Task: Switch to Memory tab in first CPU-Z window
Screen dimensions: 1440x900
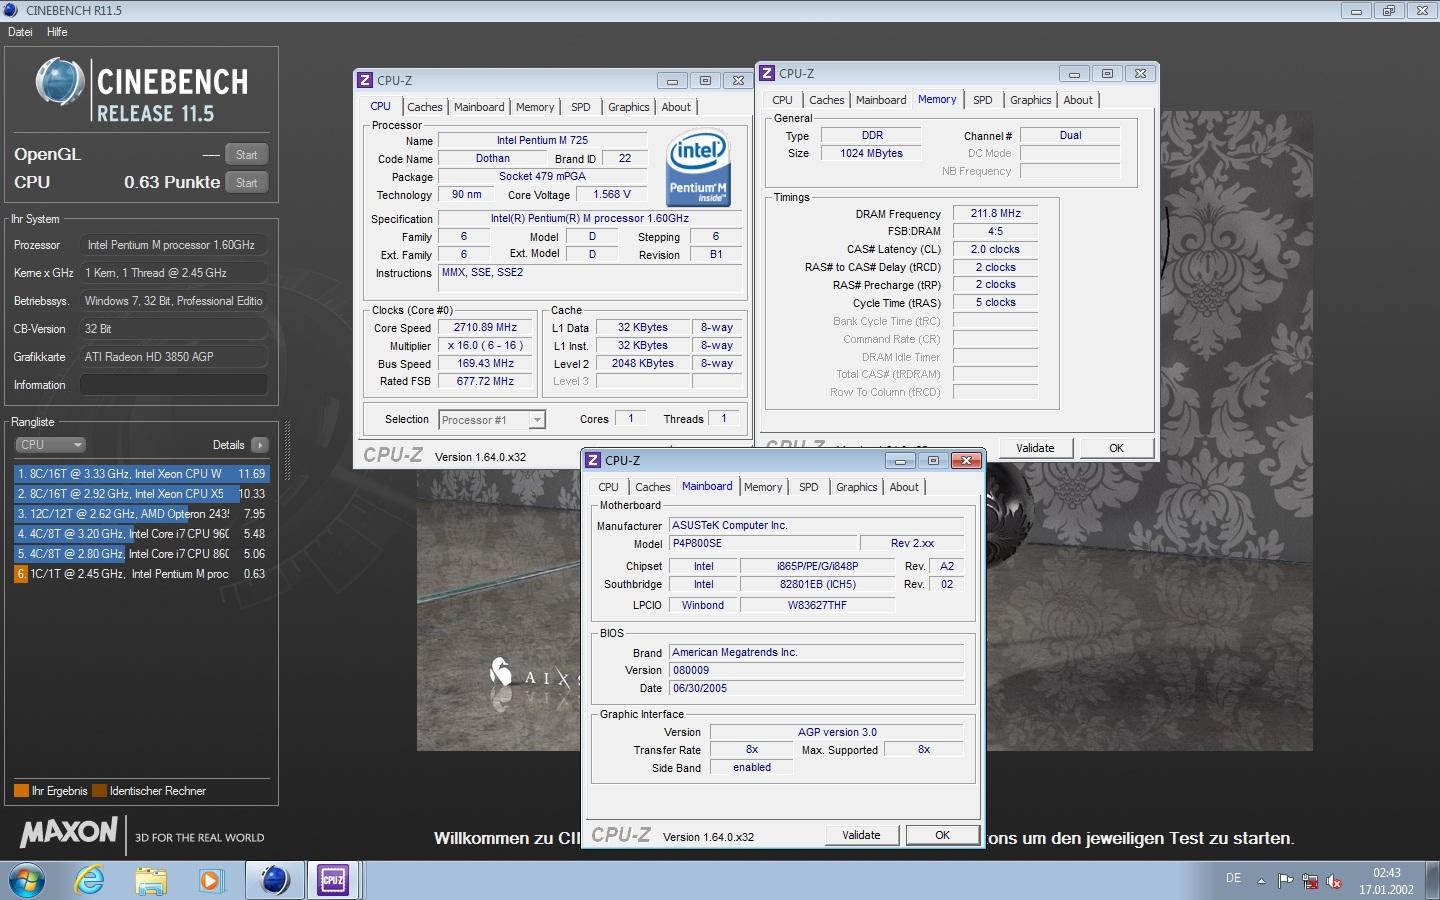Action: [x=535, y=107]
